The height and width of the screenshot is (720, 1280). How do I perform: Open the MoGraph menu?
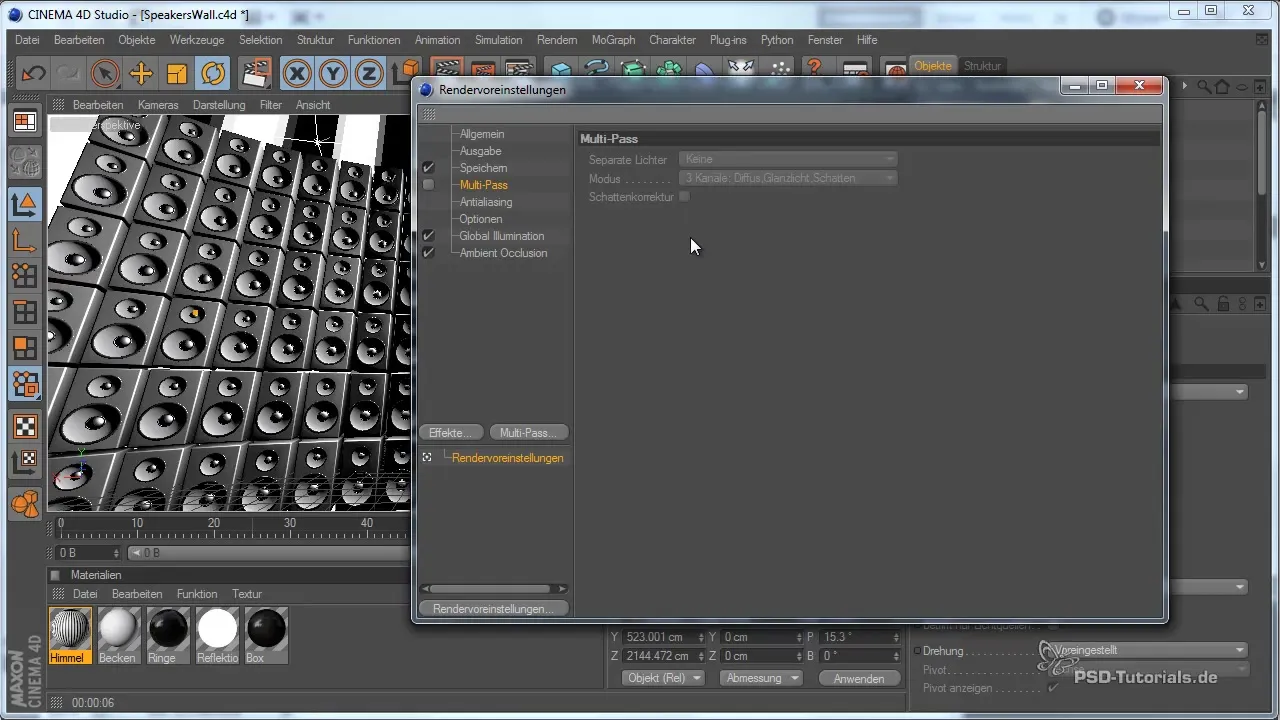click(613, 40)
